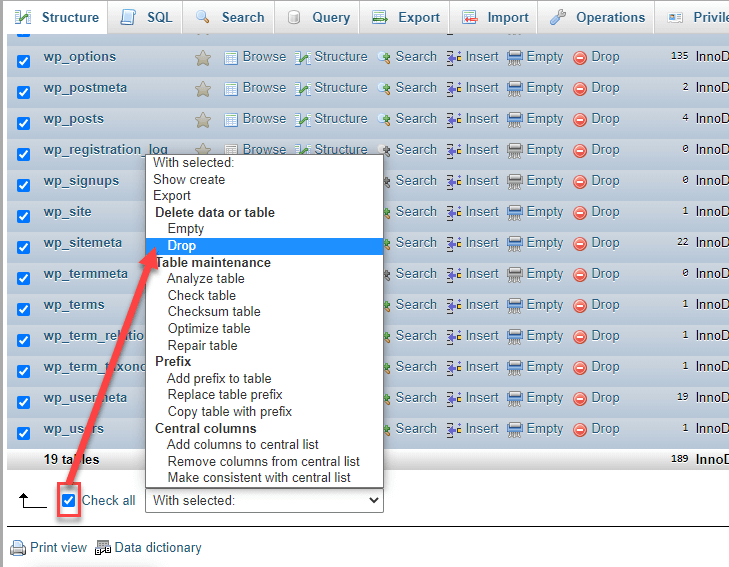Click the Browse icon in wp_postmeta row
Viewport: 729px width, 567px height.
tap(231, 89)
